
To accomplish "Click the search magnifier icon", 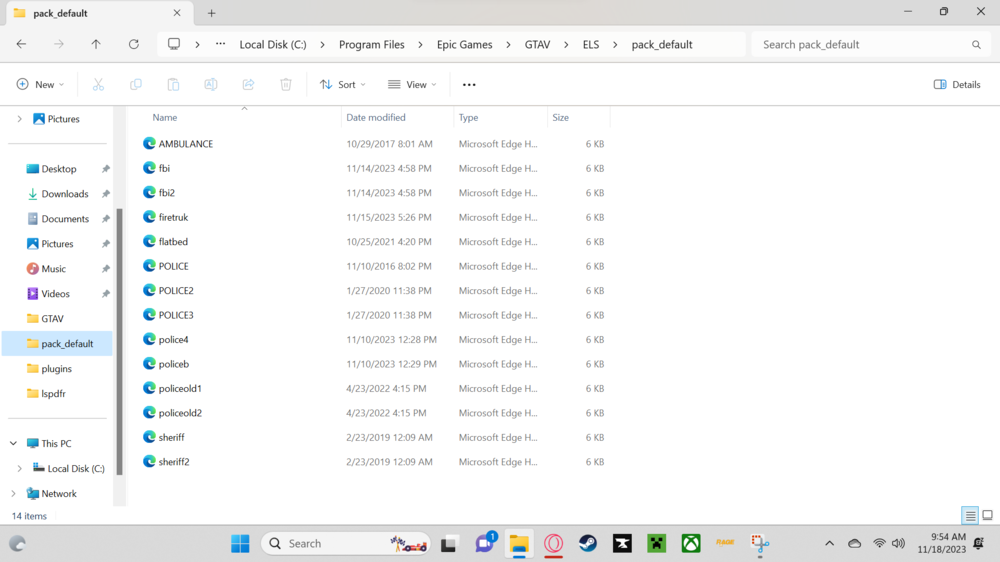I will [x=976, y=45].
